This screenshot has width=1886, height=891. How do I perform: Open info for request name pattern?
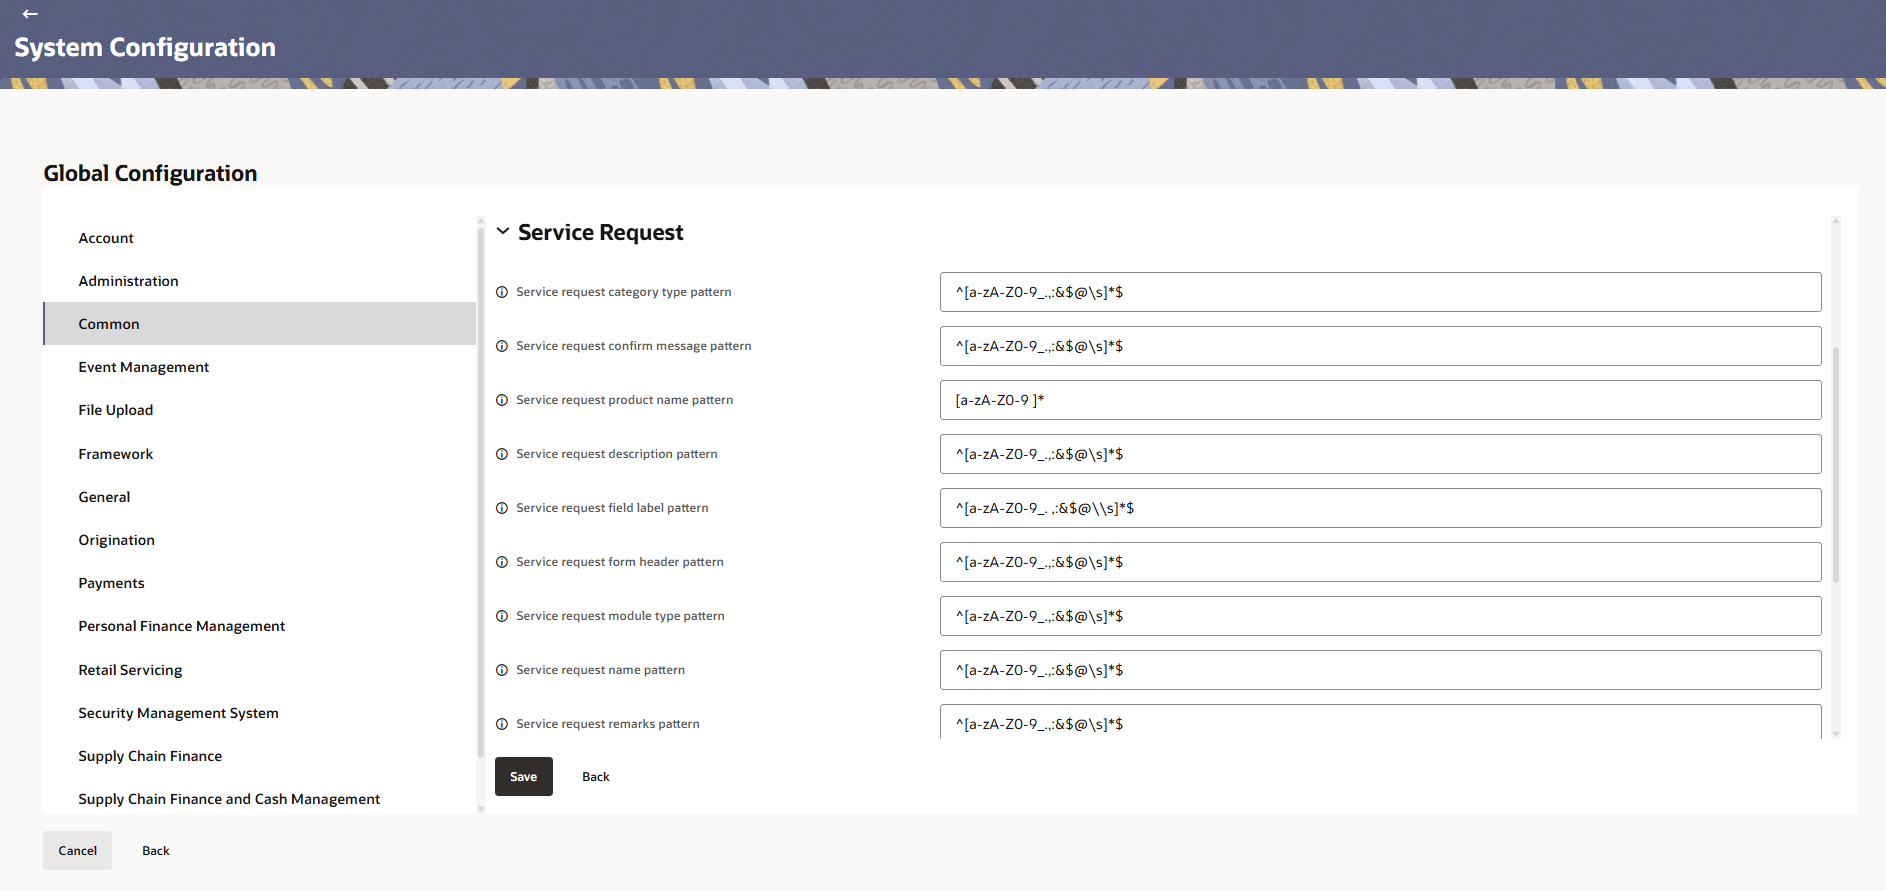pyautogui.click(x=502, y=670)
